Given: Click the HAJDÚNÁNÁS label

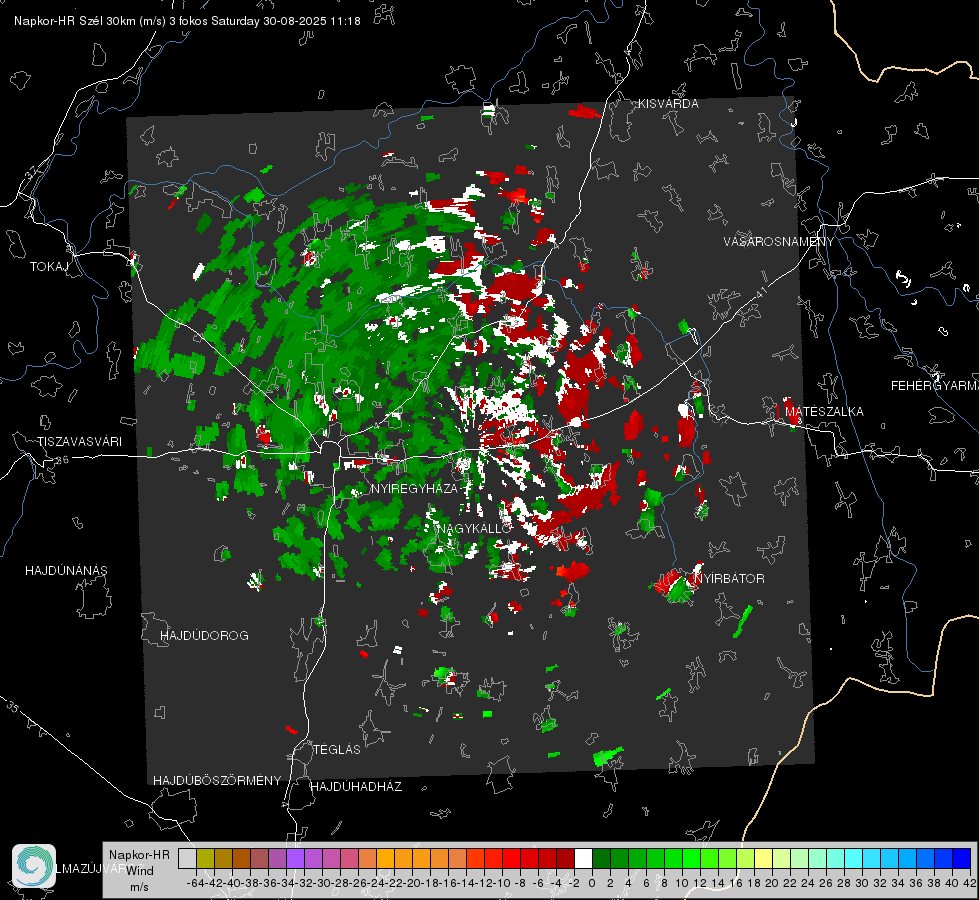Looking at the screenshot, I should (66, 571).
